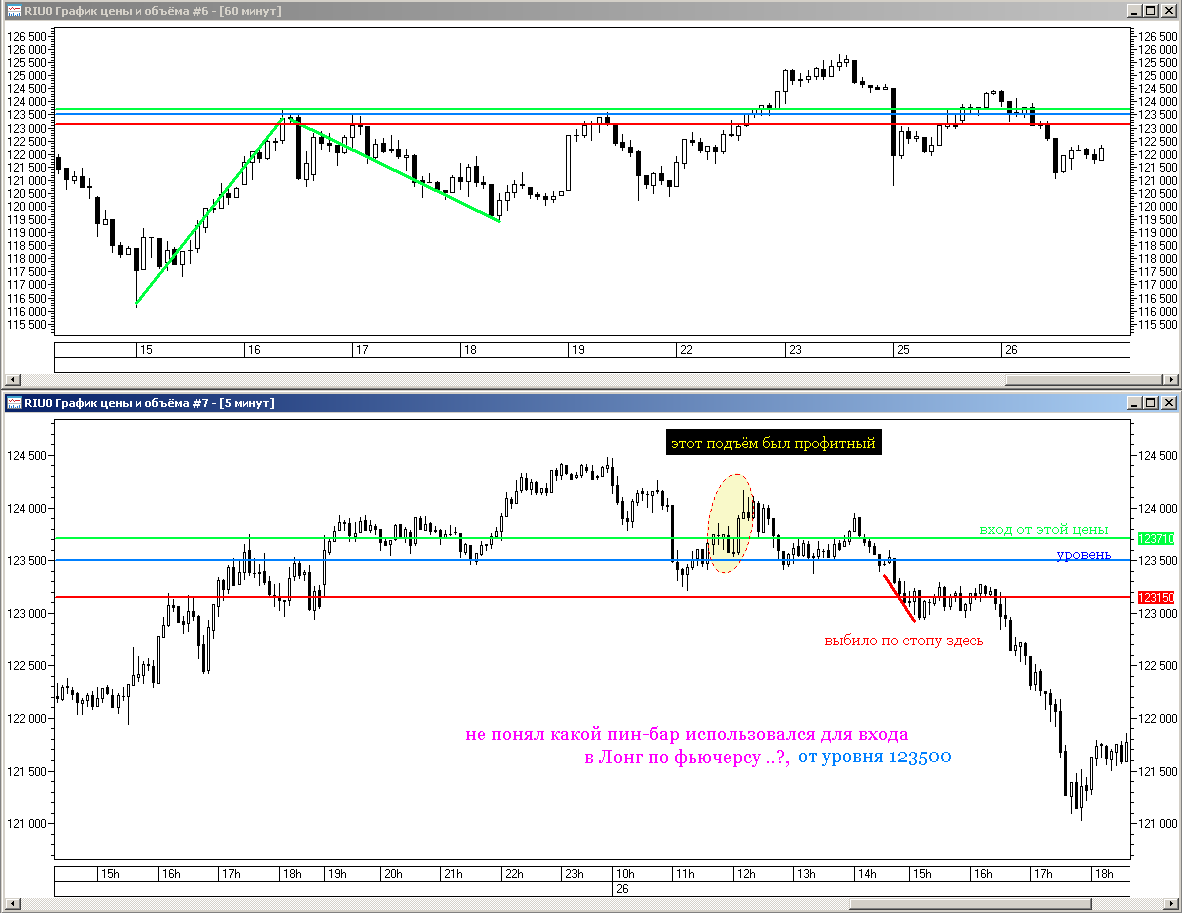1182x913 pixels.
Task: Select the magenta 'не понял какой пин-бар' text
Action: click(x=687, y=734)
